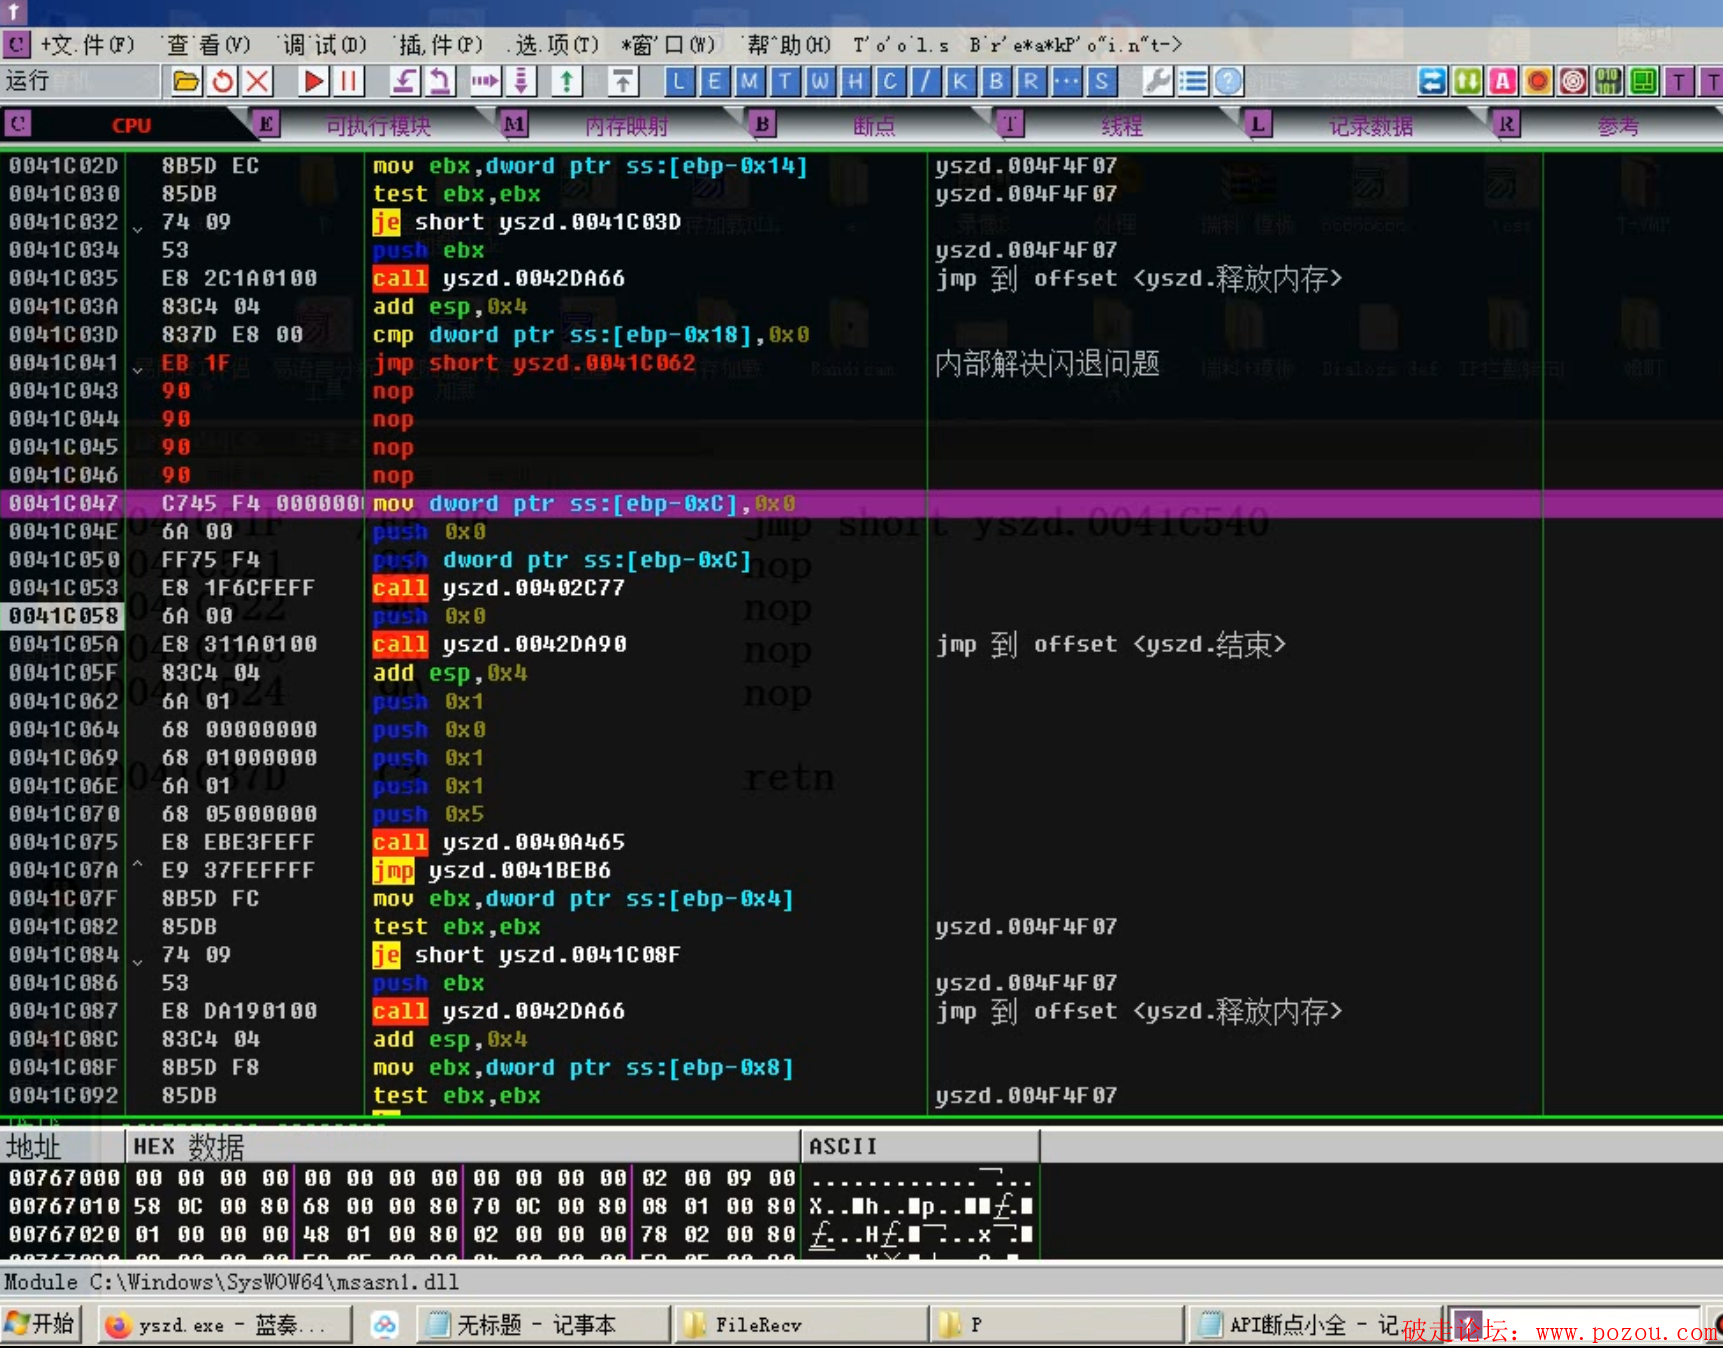Step over with the toolbar icon
This screenshot has height=1348, width=1723.
[439, 81]
